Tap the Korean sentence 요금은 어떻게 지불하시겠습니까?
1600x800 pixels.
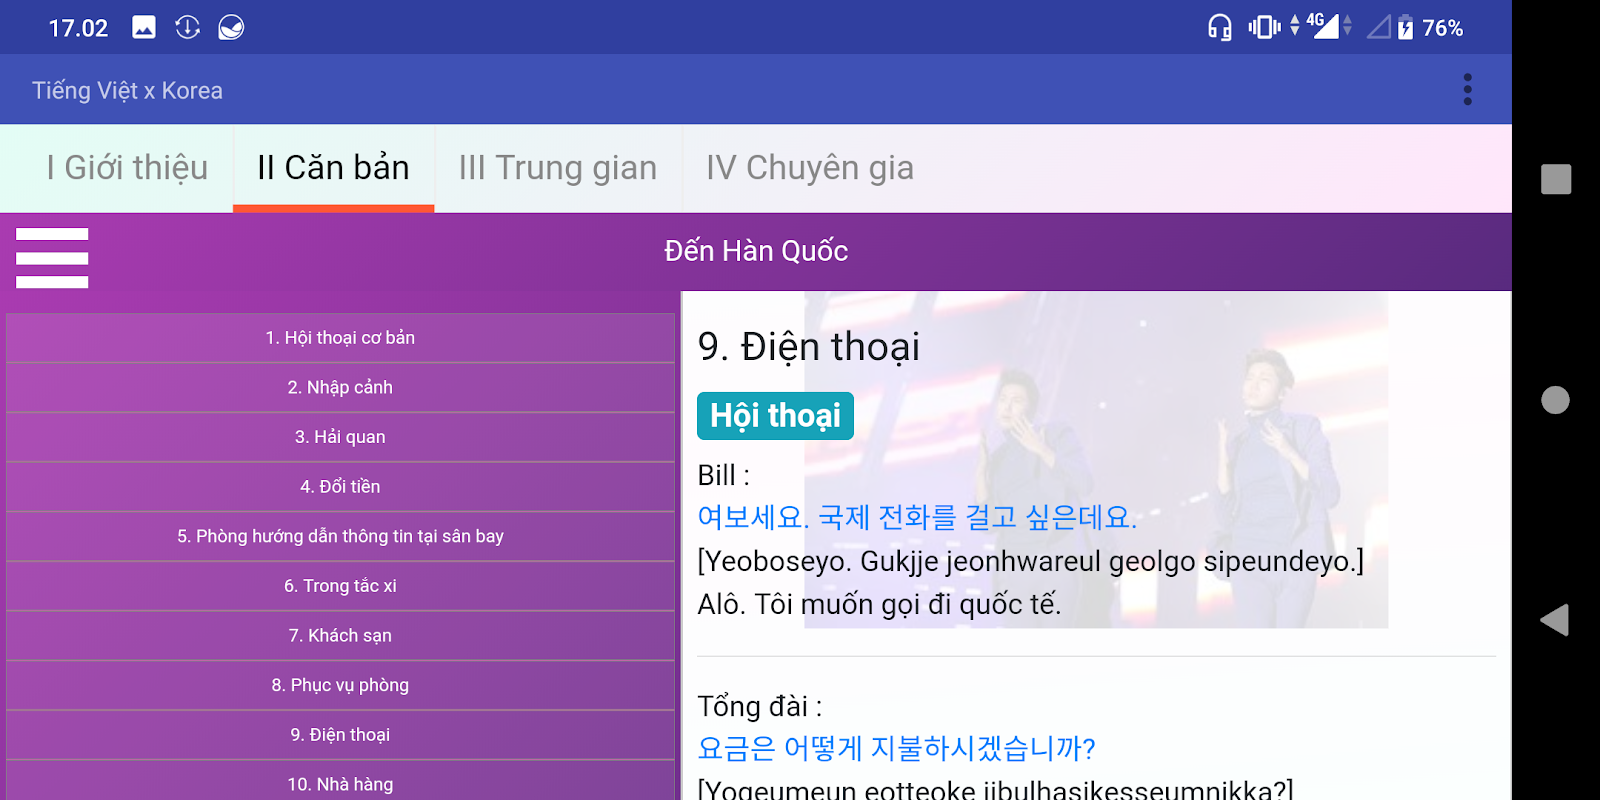(896, 748)
